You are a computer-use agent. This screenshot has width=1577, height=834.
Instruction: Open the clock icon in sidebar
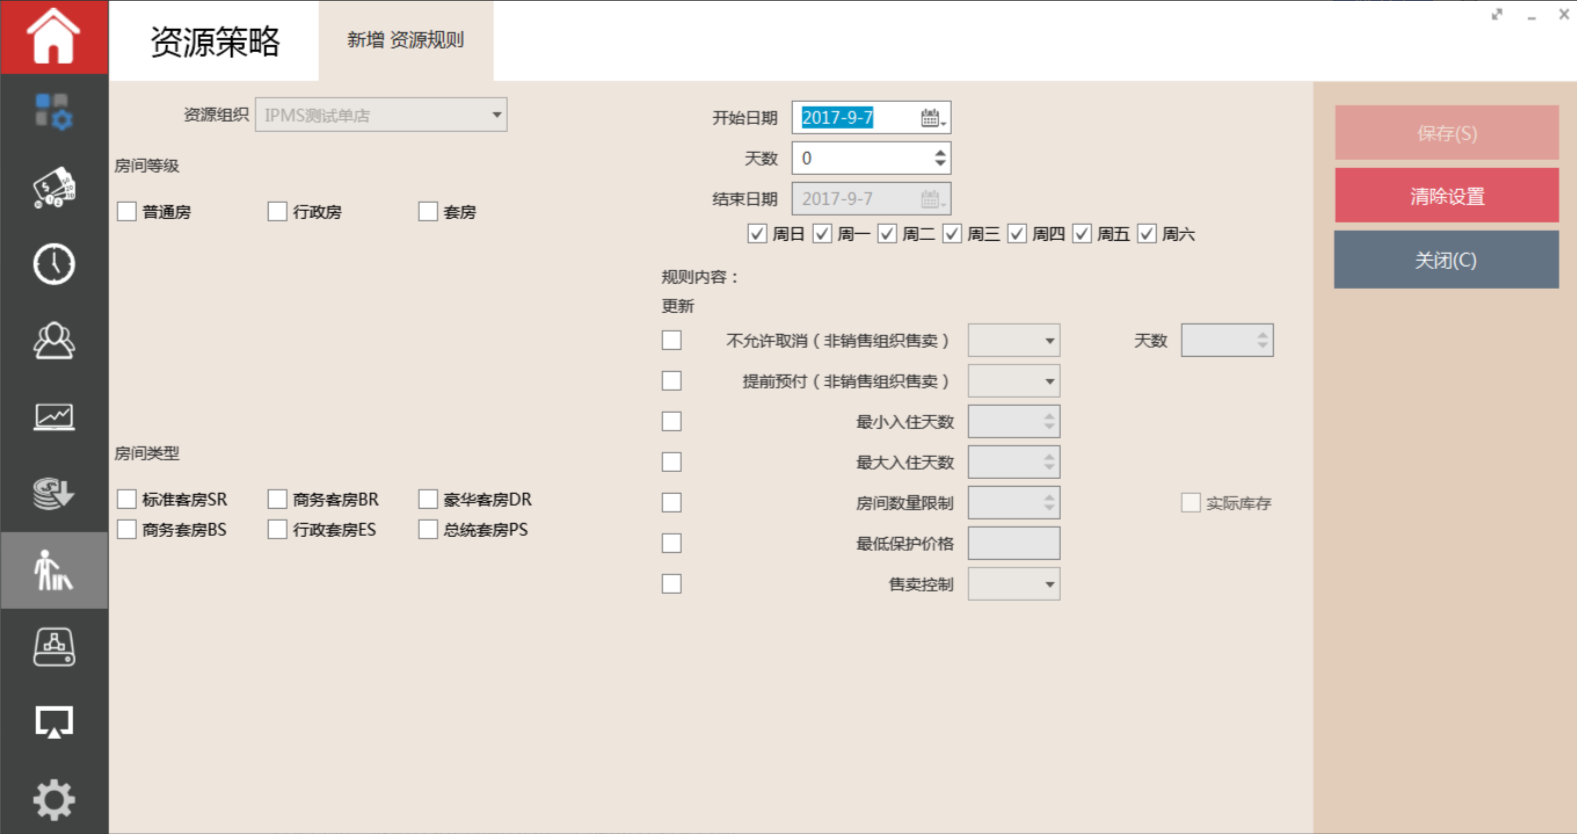point(53,264)
